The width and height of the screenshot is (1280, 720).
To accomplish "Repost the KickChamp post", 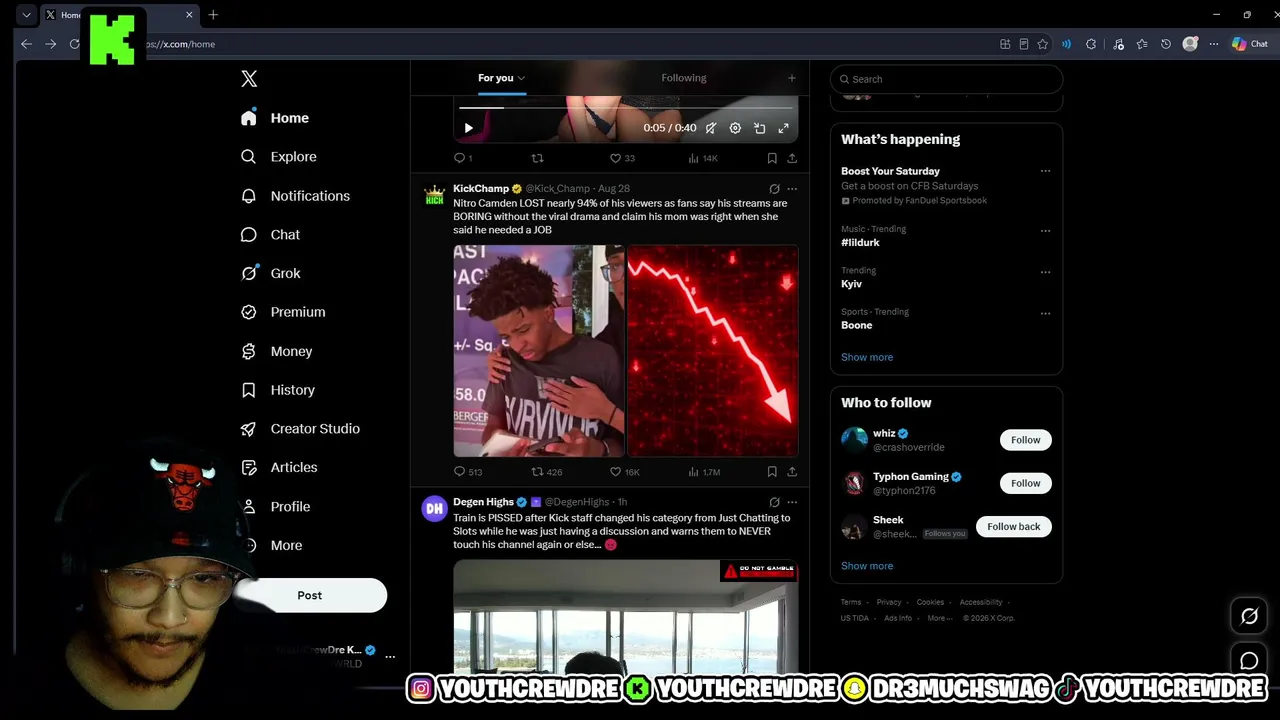I will point(537,471).
